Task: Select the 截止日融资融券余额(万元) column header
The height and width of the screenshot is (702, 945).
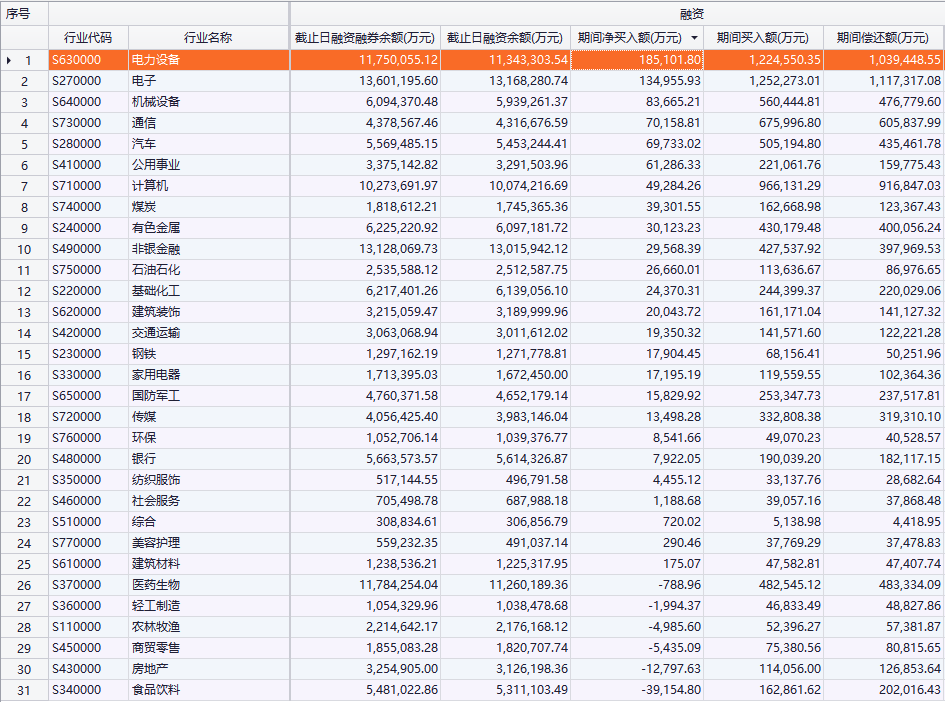Action: (x=365, y=38)
